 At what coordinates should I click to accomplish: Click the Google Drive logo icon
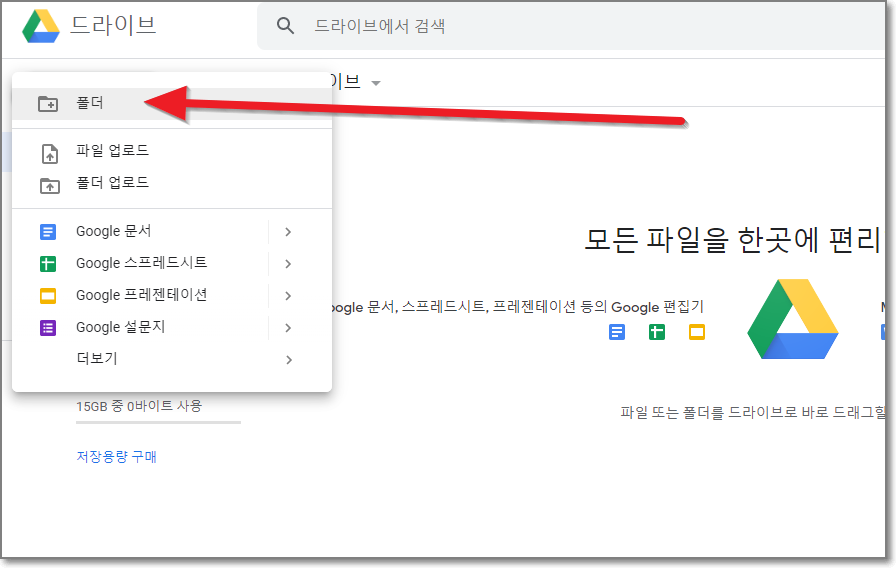pos(41,26)
